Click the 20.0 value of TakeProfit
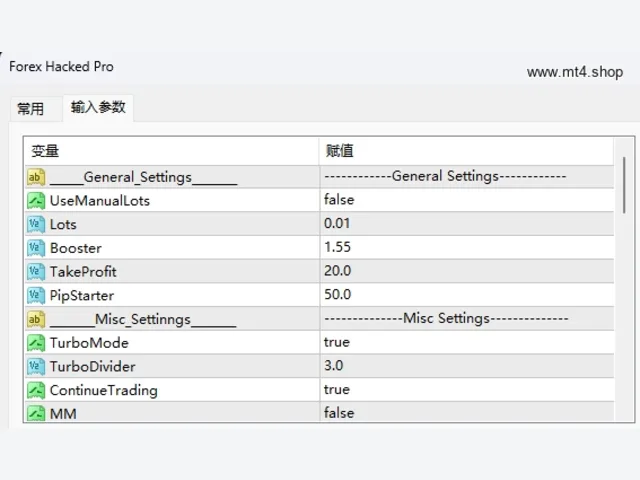Screen dimensions: 640x480 (x=337, y=271)
